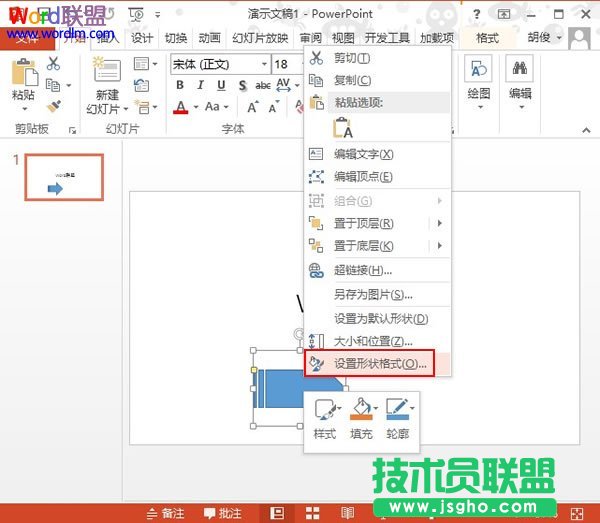
Task: Switch to the Format (格式) tab
Action: pos(487,38)
